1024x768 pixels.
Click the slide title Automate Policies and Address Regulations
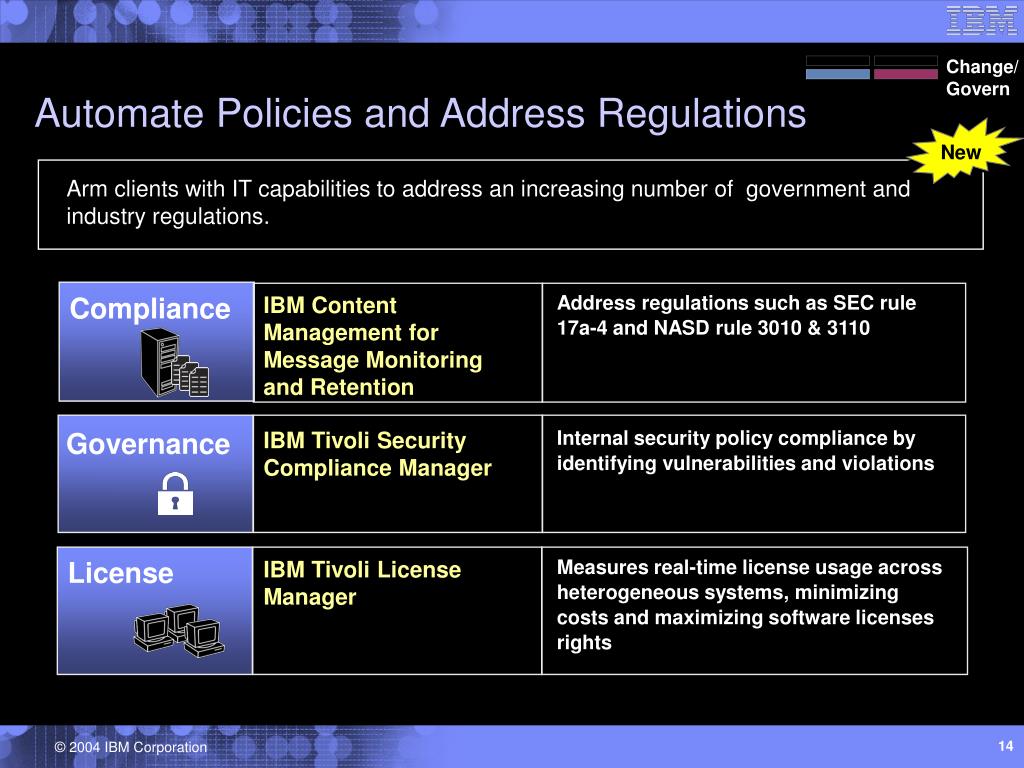[x=421, y=113]
